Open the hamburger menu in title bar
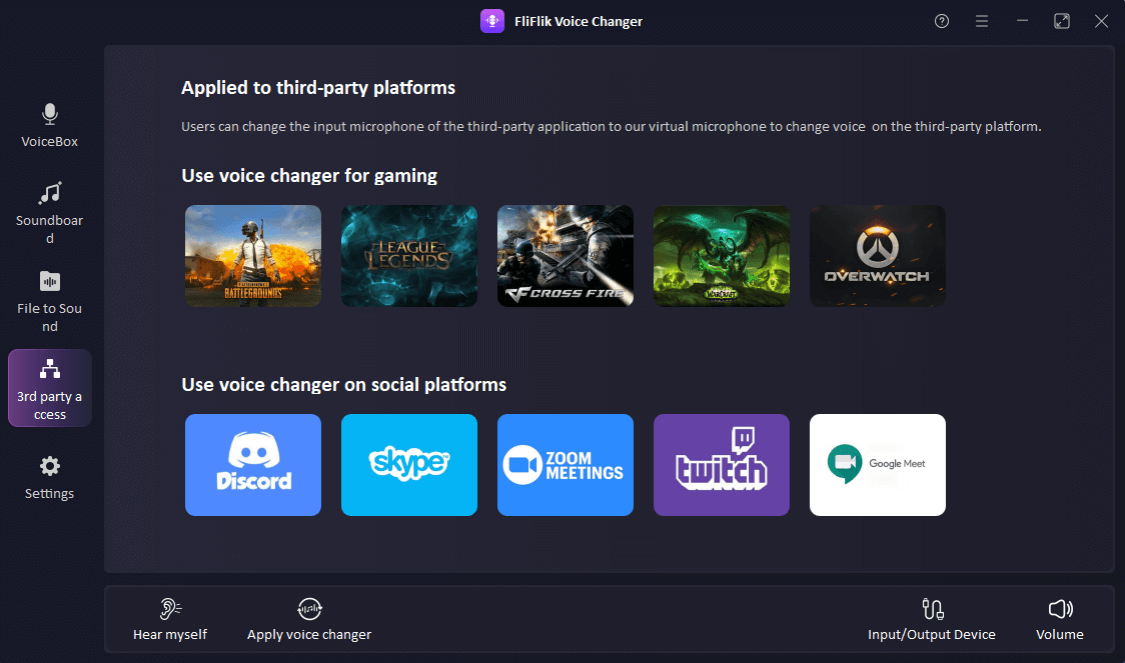 pyautogui.click(x=982, y=21)
